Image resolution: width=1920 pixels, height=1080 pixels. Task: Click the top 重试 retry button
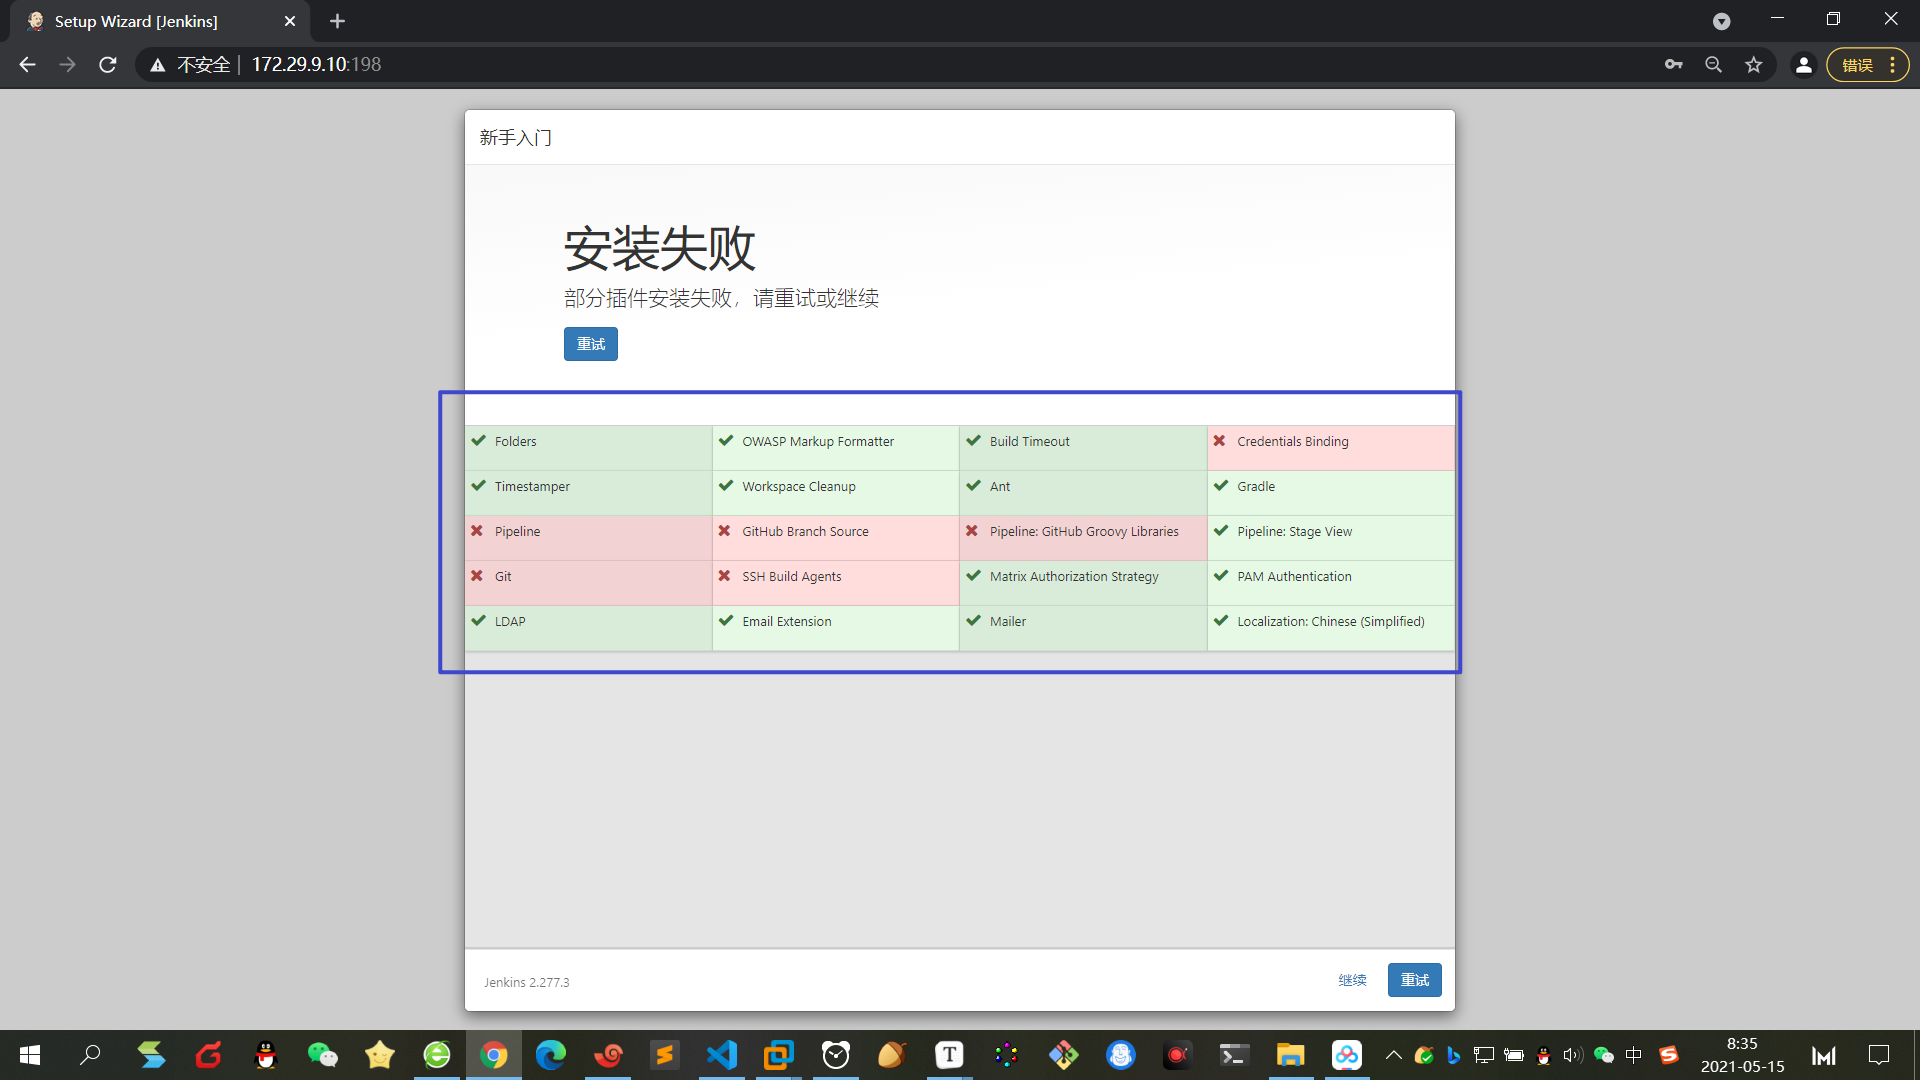click(590, 344)
